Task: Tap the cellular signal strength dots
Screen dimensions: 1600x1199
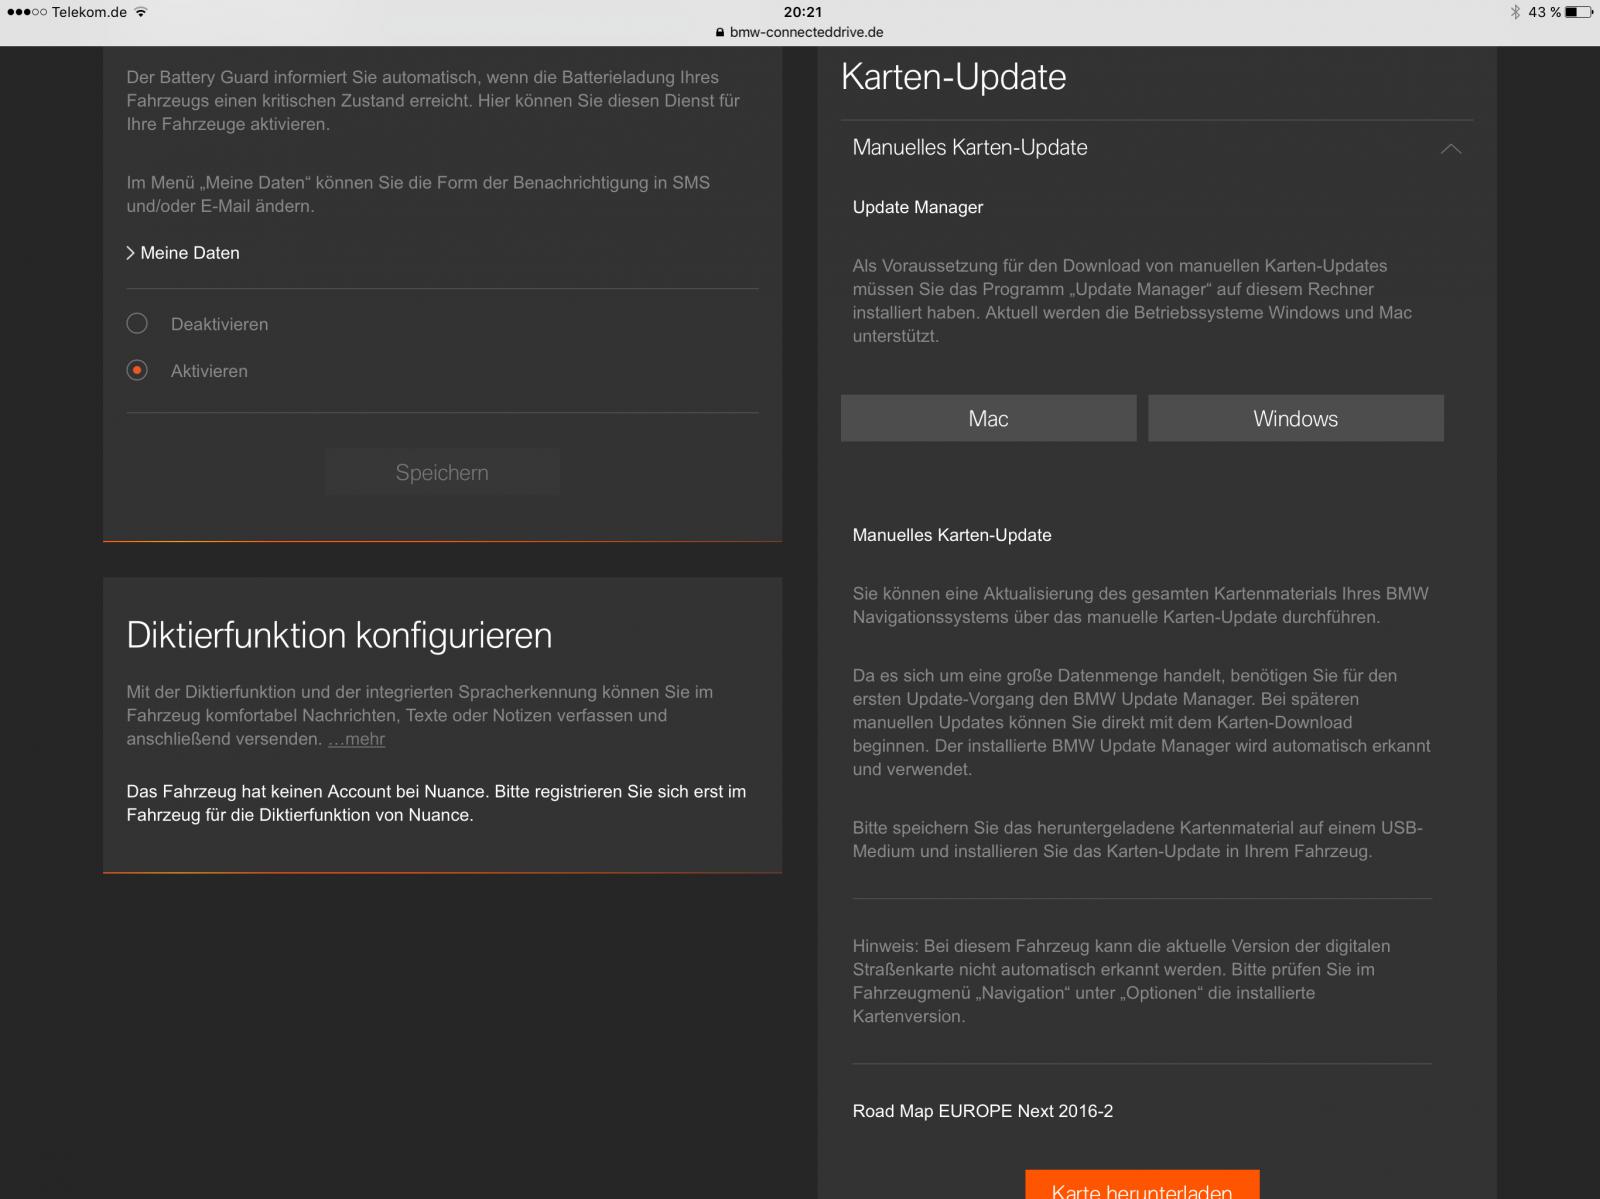Action: point(26,12)
